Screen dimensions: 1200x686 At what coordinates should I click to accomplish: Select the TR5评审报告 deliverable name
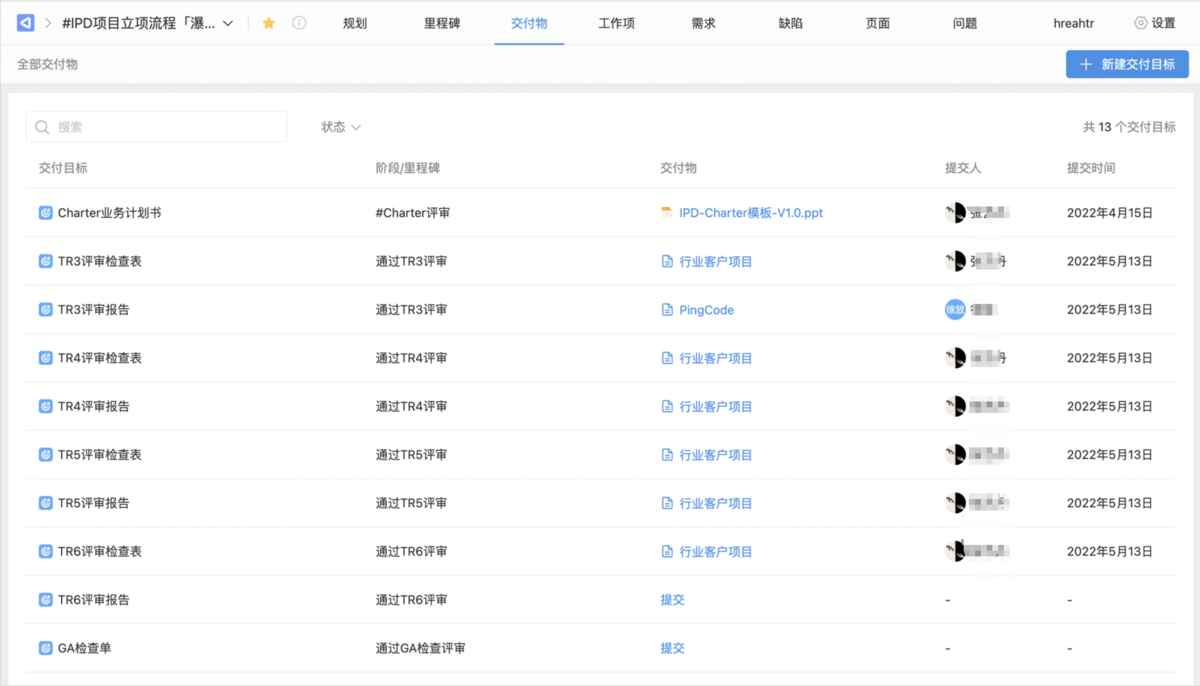[x=94, y=503]
